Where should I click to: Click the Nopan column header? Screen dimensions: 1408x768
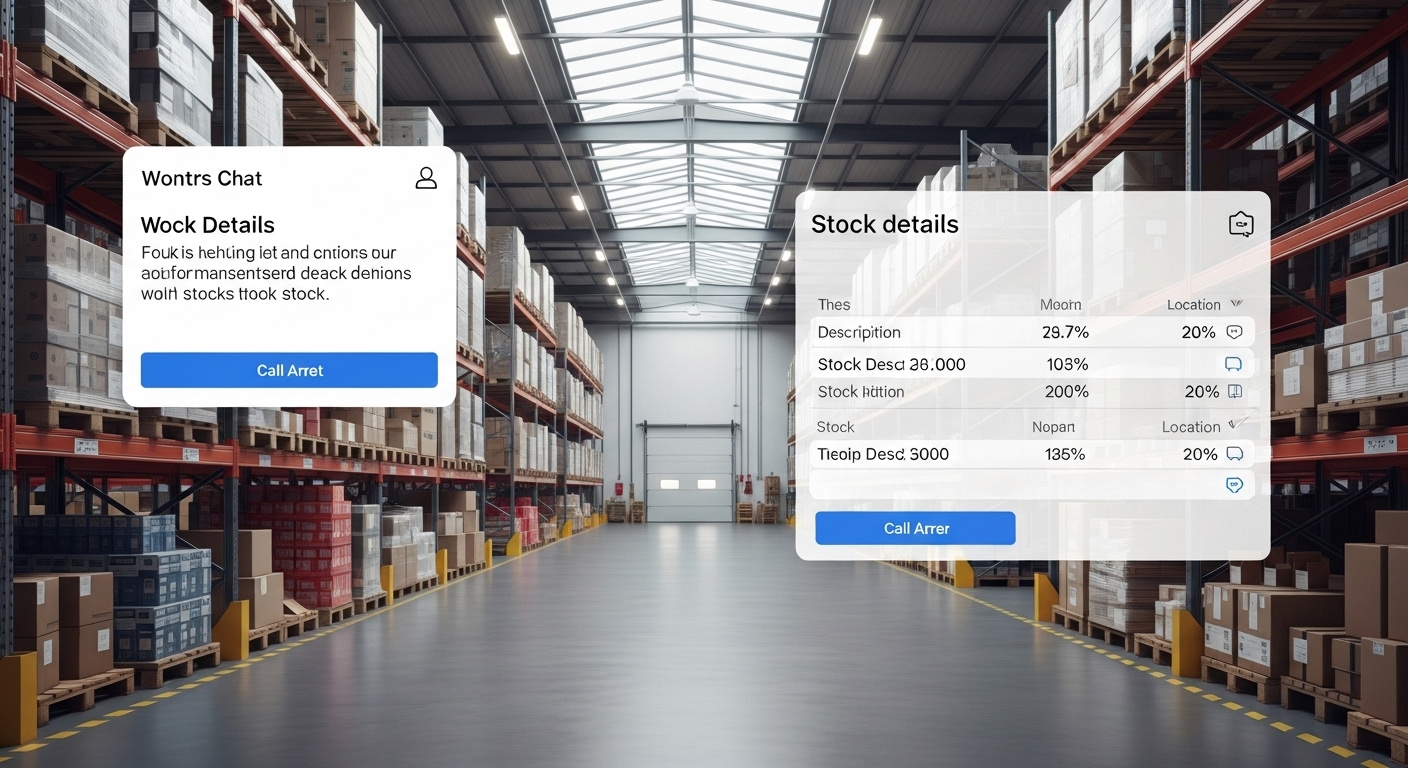pyautogui.click(x=1053, y=427)
